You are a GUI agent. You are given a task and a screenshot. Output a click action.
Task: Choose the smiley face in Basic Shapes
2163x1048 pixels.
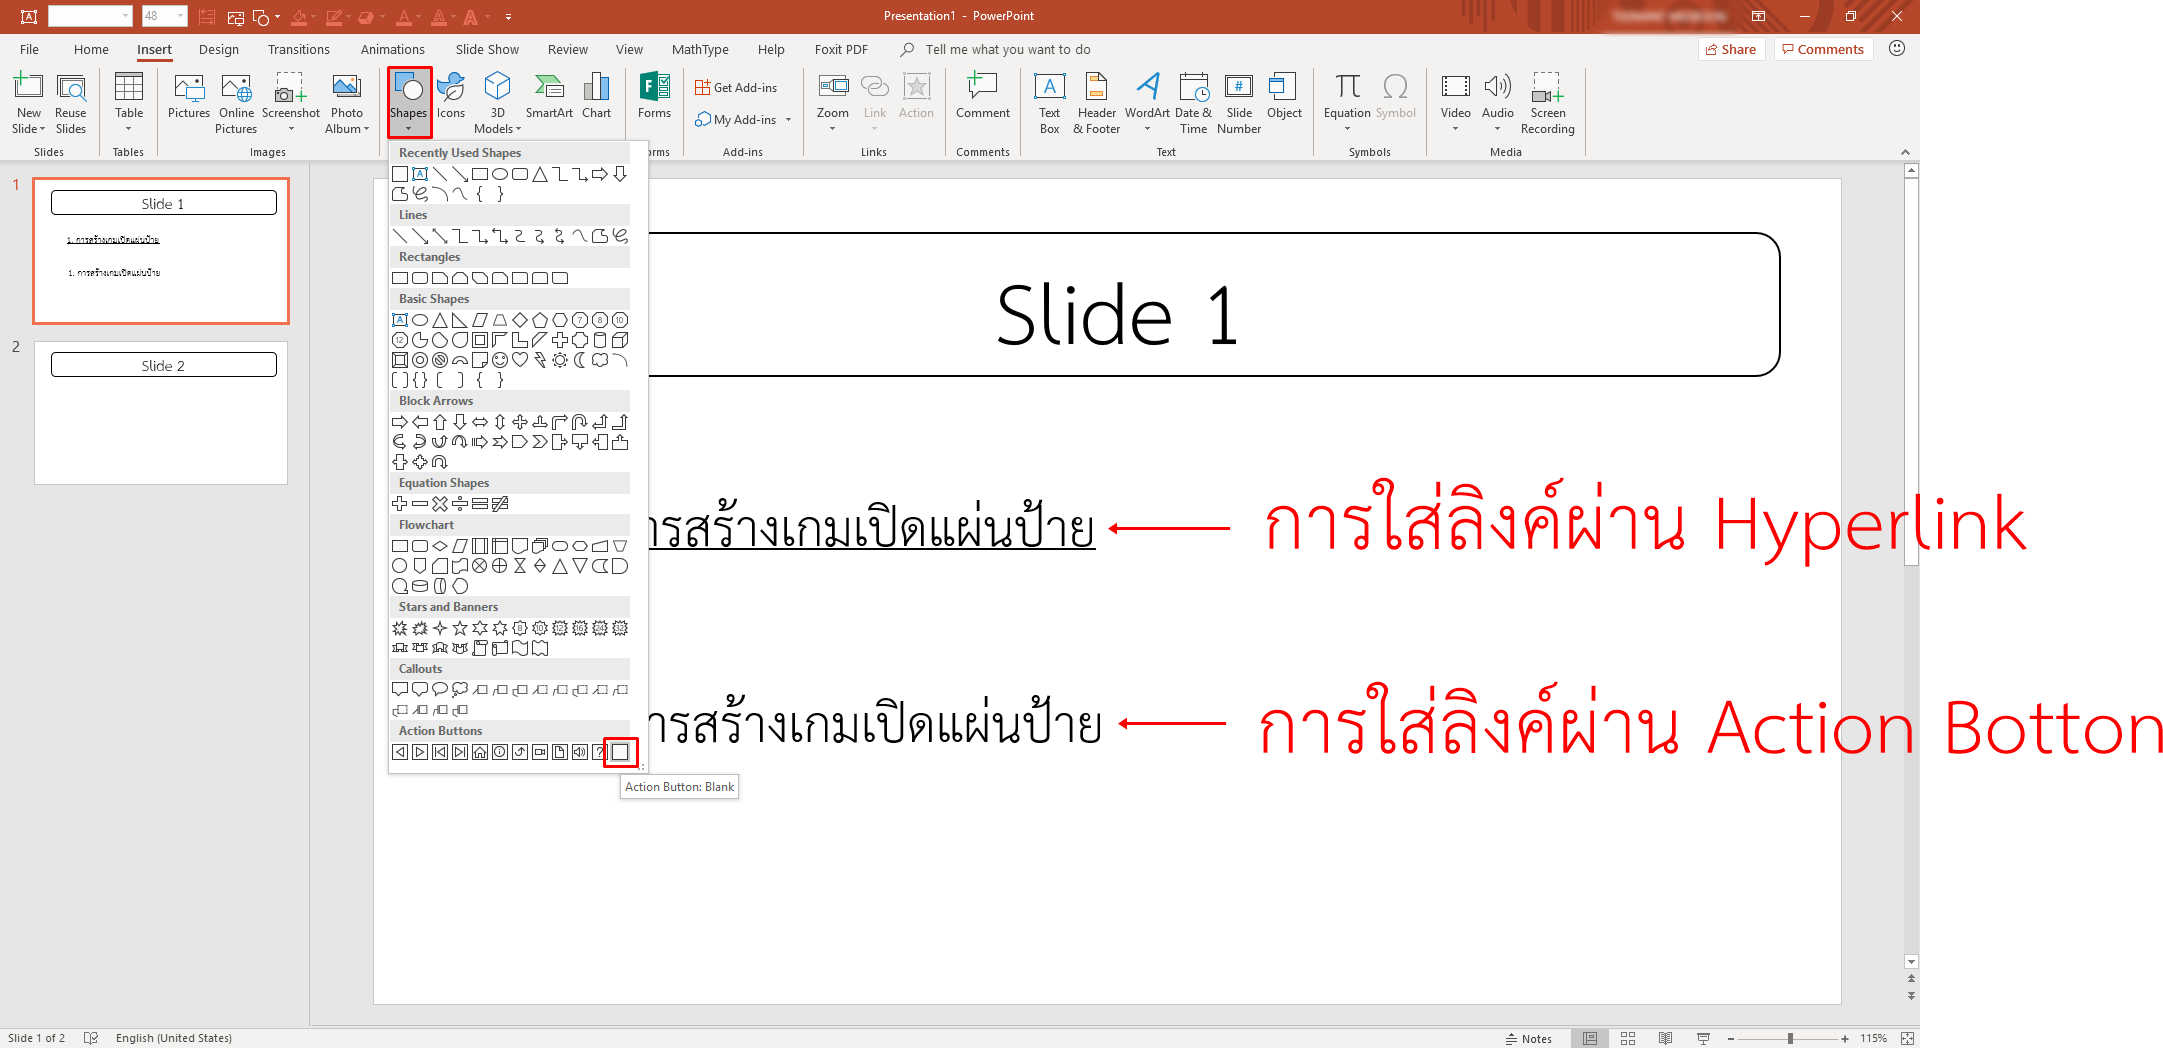coord(500,360)
